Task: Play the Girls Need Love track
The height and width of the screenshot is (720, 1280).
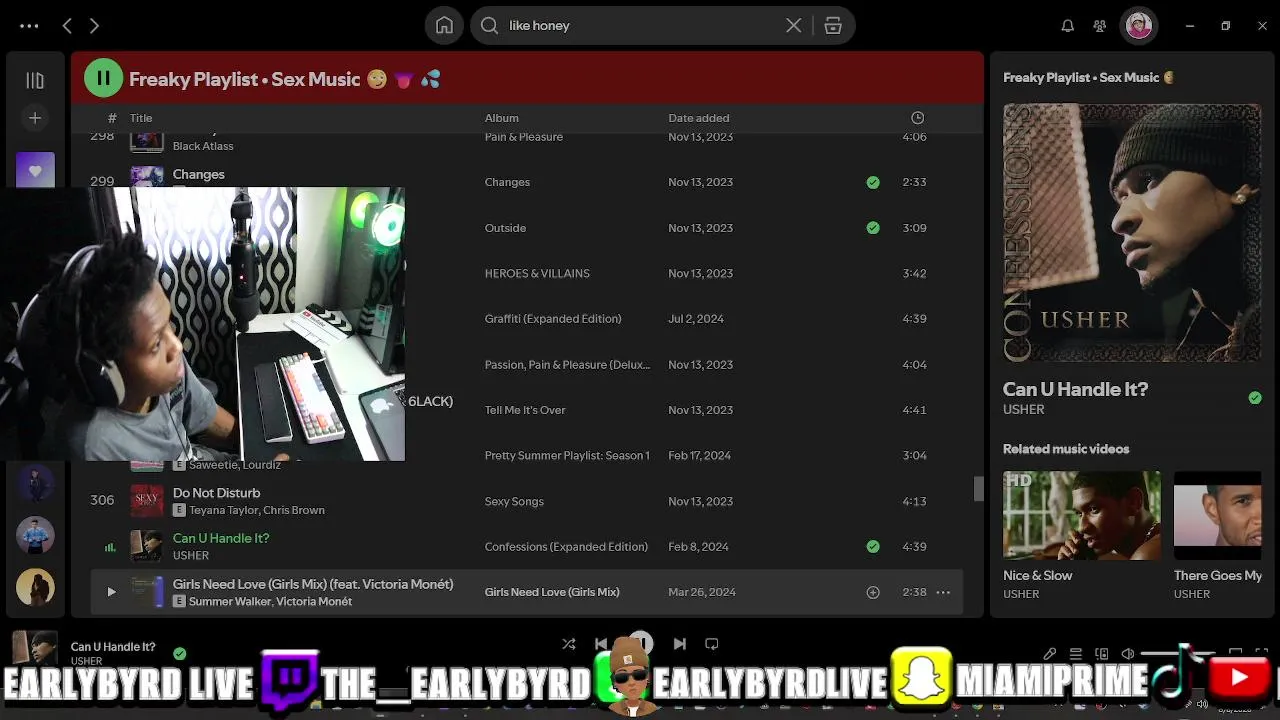Action: pos(111,592)
